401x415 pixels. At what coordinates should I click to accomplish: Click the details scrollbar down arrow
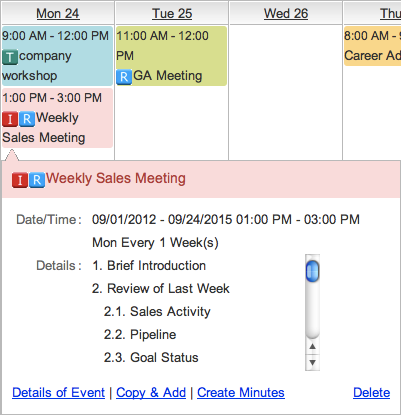[x=312, y=362]
